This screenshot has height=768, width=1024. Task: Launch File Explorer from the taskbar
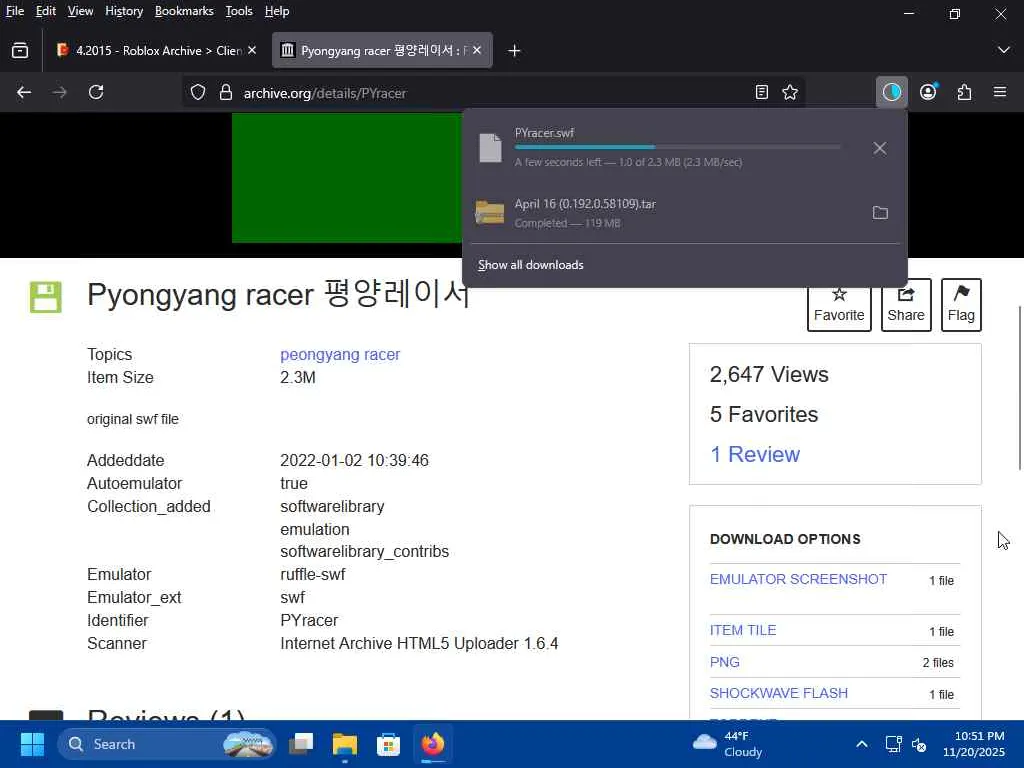click(345, 744)
